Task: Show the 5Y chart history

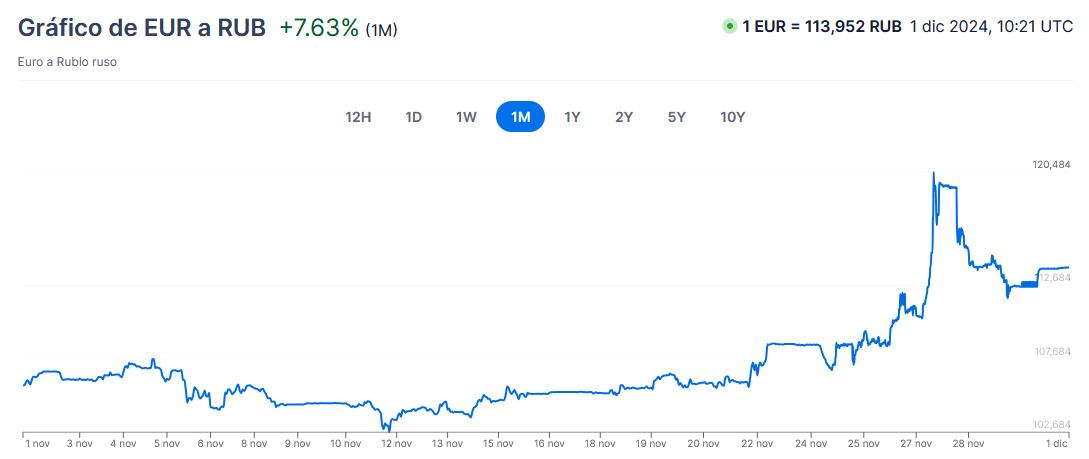Action: pos(677,117)
